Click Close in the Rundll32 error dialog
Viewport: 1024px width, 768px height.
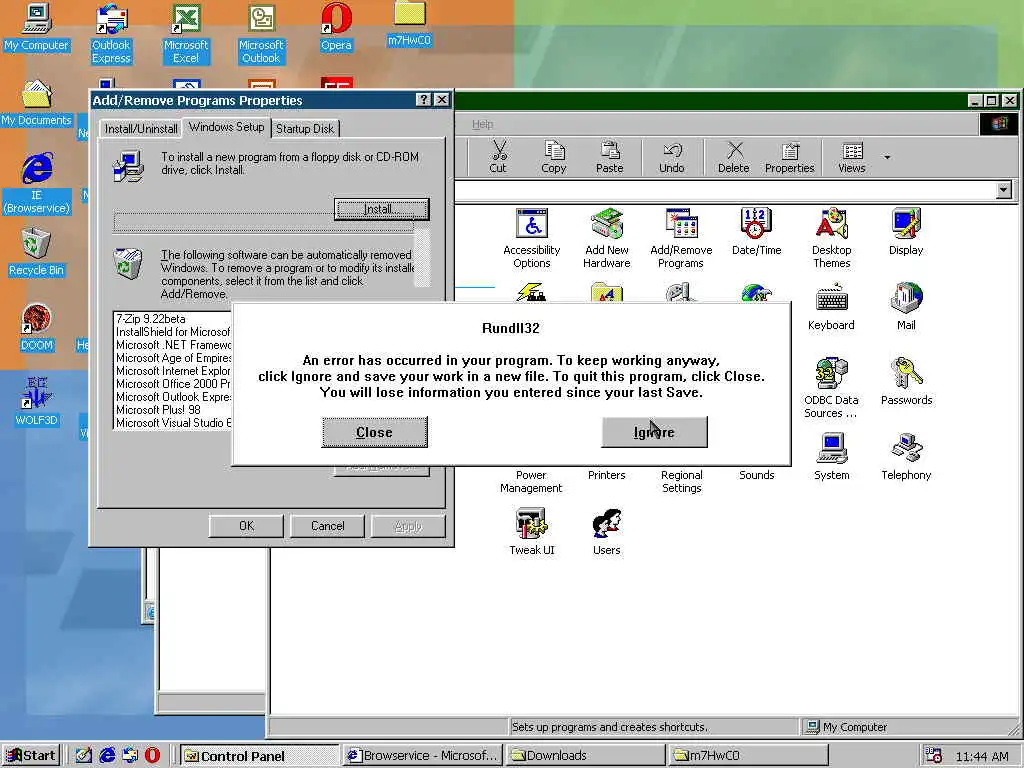[374, 432]
